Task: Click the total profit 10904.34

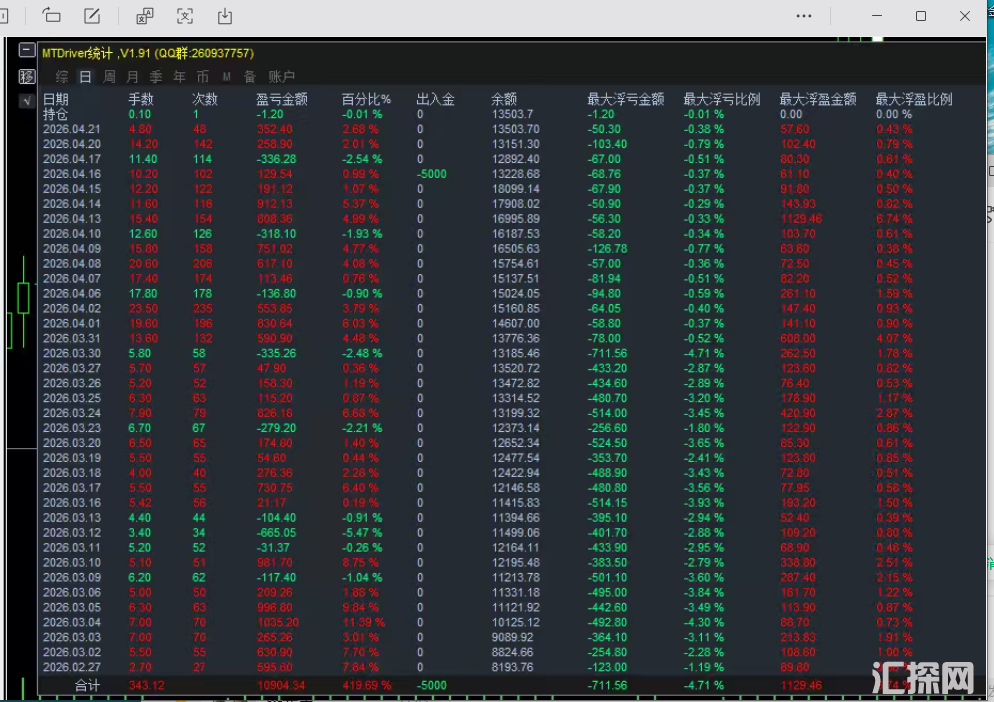Action: click(x=281, y=686)
